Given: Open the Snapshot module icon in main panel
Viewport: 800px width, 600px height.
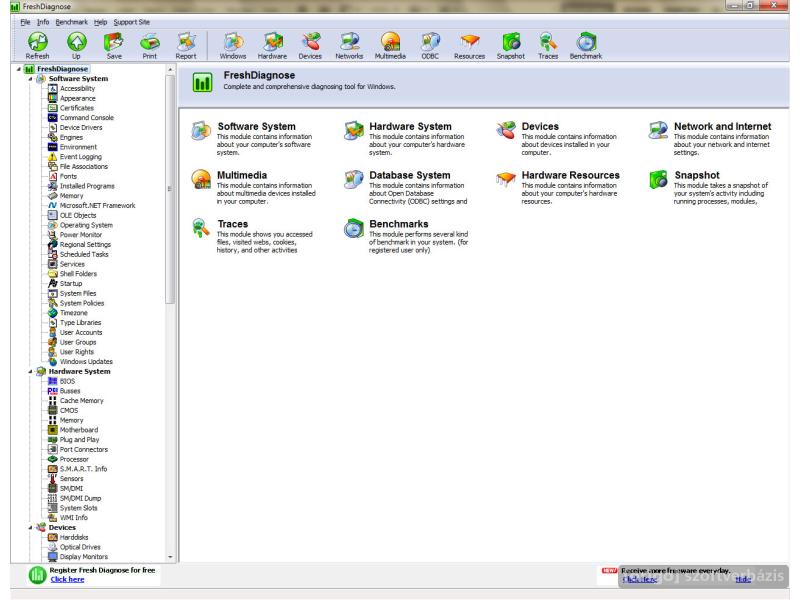Looking at the screenshot, I should pos(658,179).
